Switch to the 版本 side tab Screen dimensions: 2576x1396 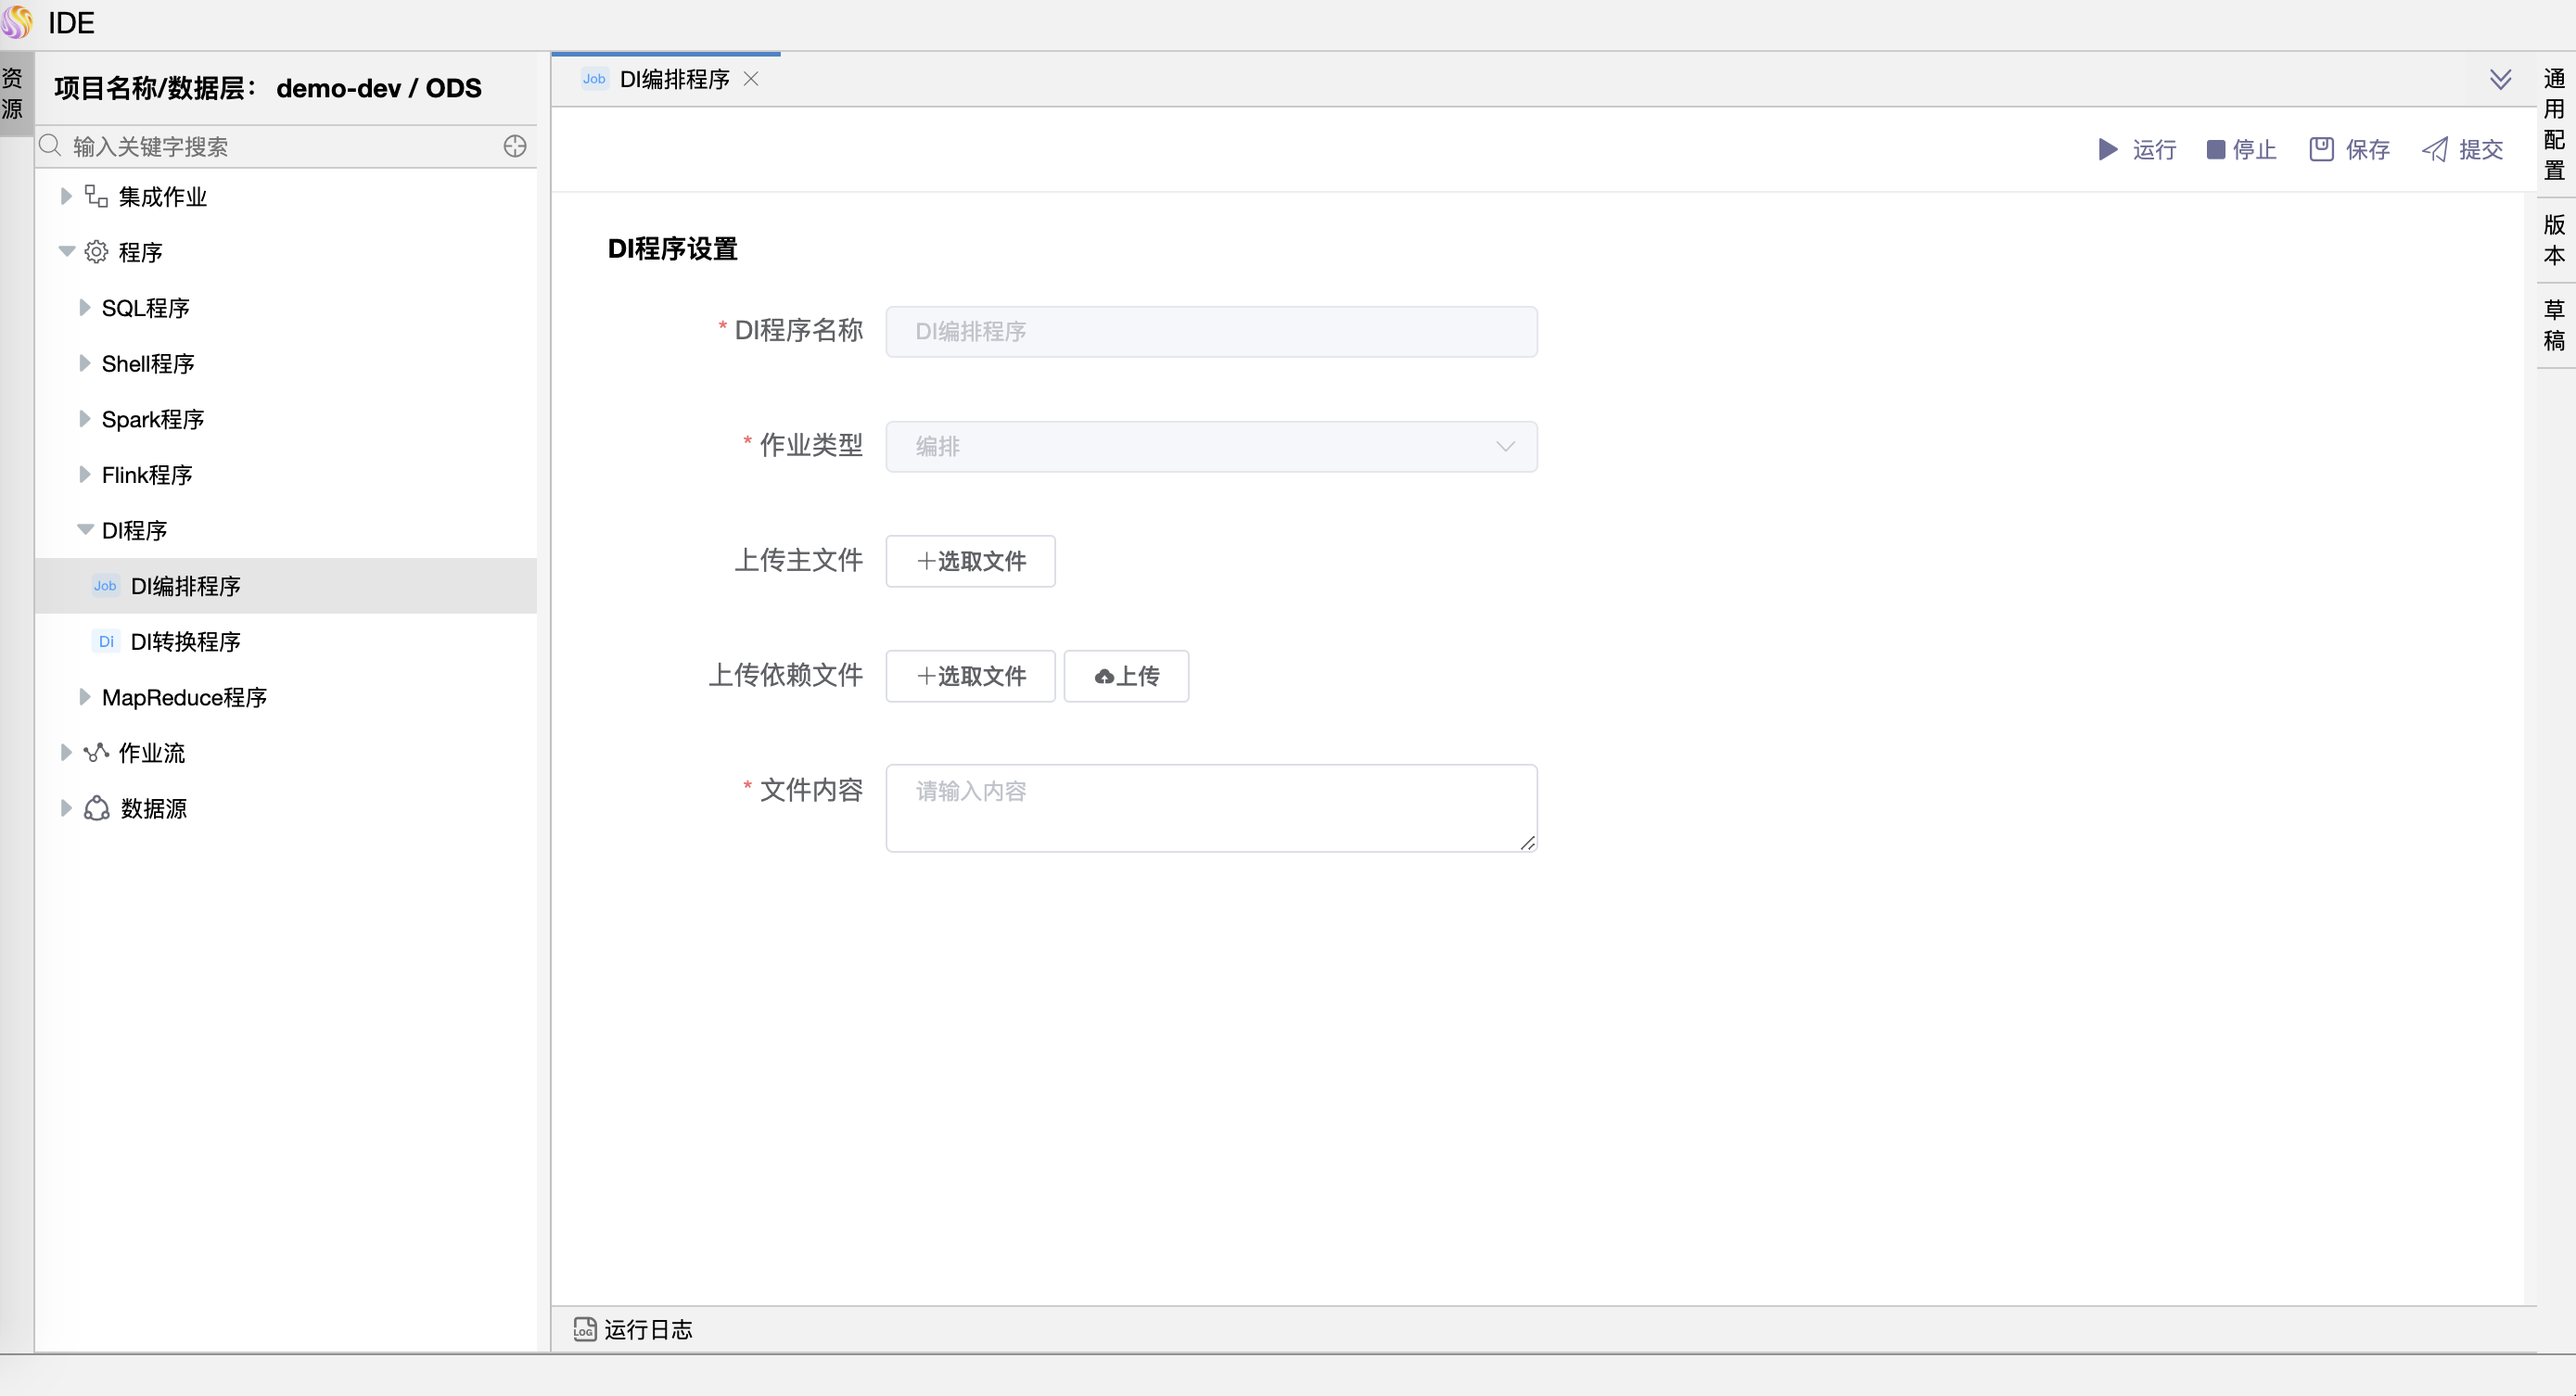tap(2554, 240)
